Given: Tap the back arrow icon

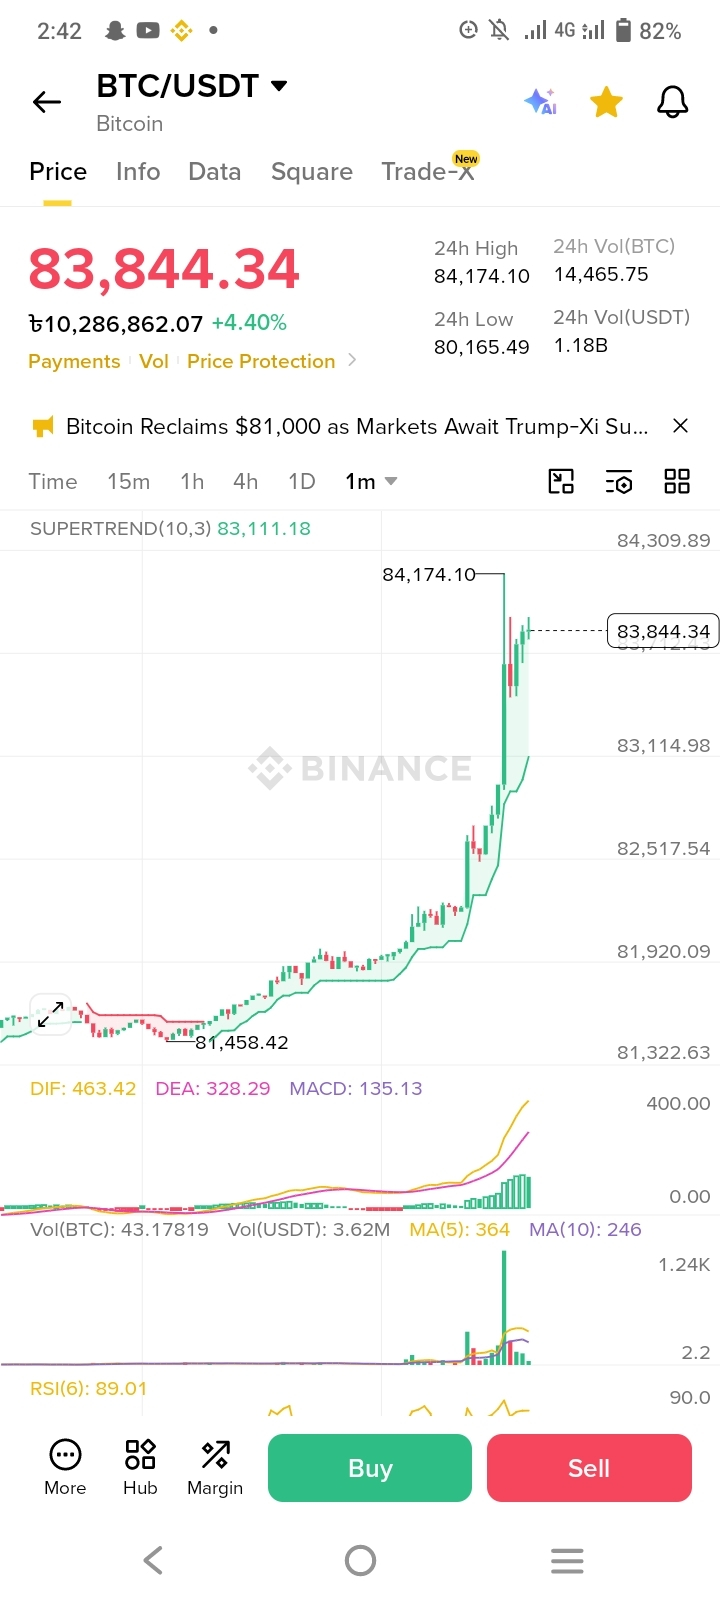Looking at the screenshot, I should pos(47,102).
